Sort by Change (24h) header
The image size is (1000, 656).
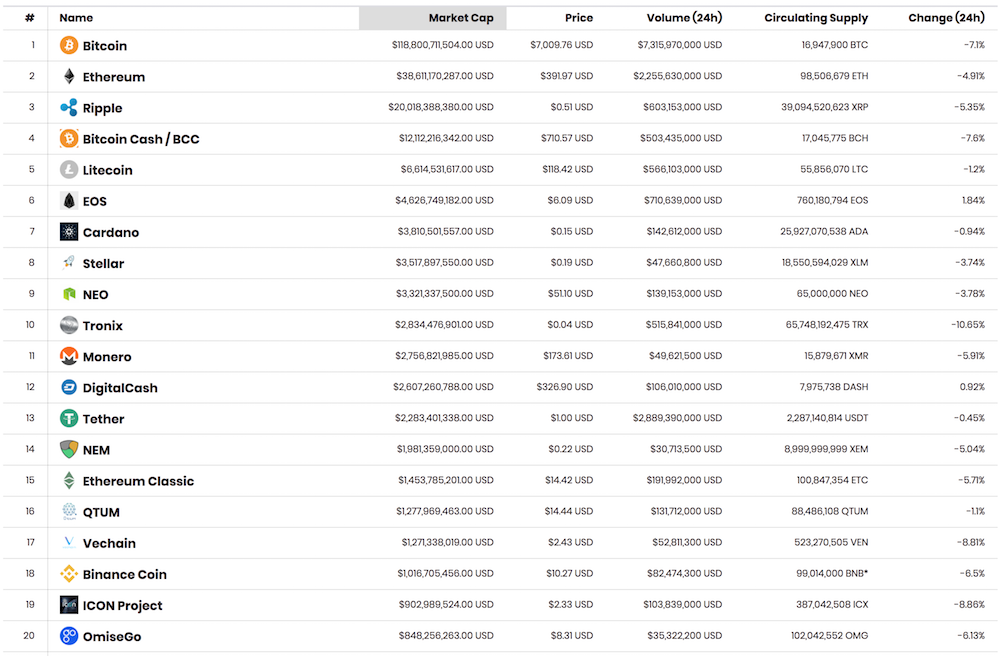click(x=946, y=18)
